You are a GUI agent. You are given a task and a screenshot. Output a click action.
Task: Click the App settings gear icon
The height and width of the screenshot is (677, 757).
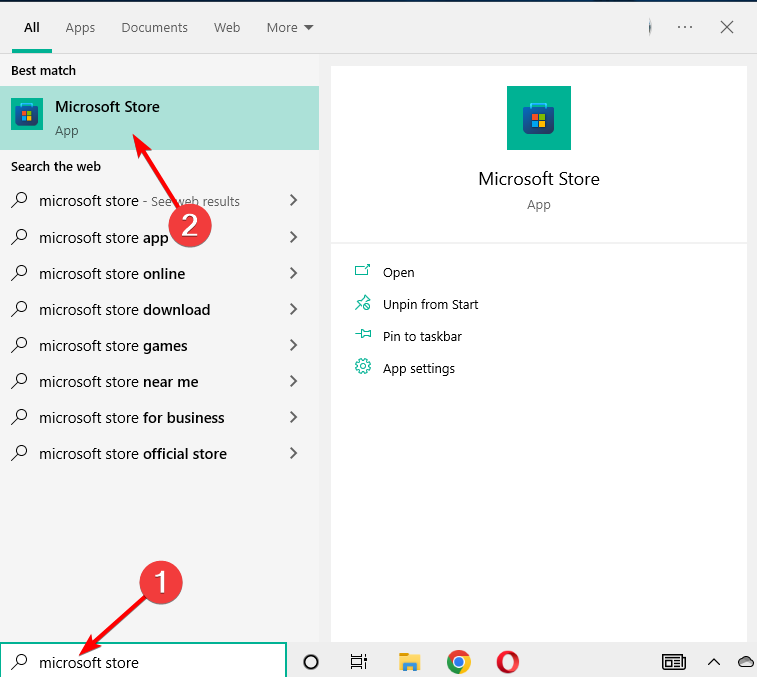coord(363,367)
